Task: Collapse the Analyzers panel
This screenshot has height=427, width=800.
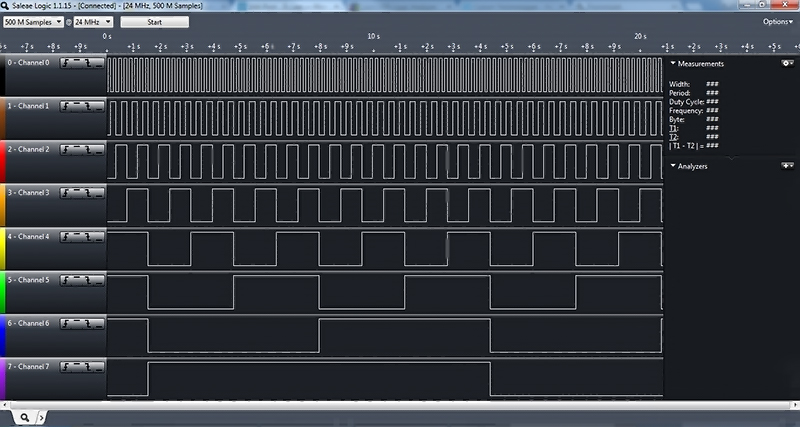Action: 673,166
